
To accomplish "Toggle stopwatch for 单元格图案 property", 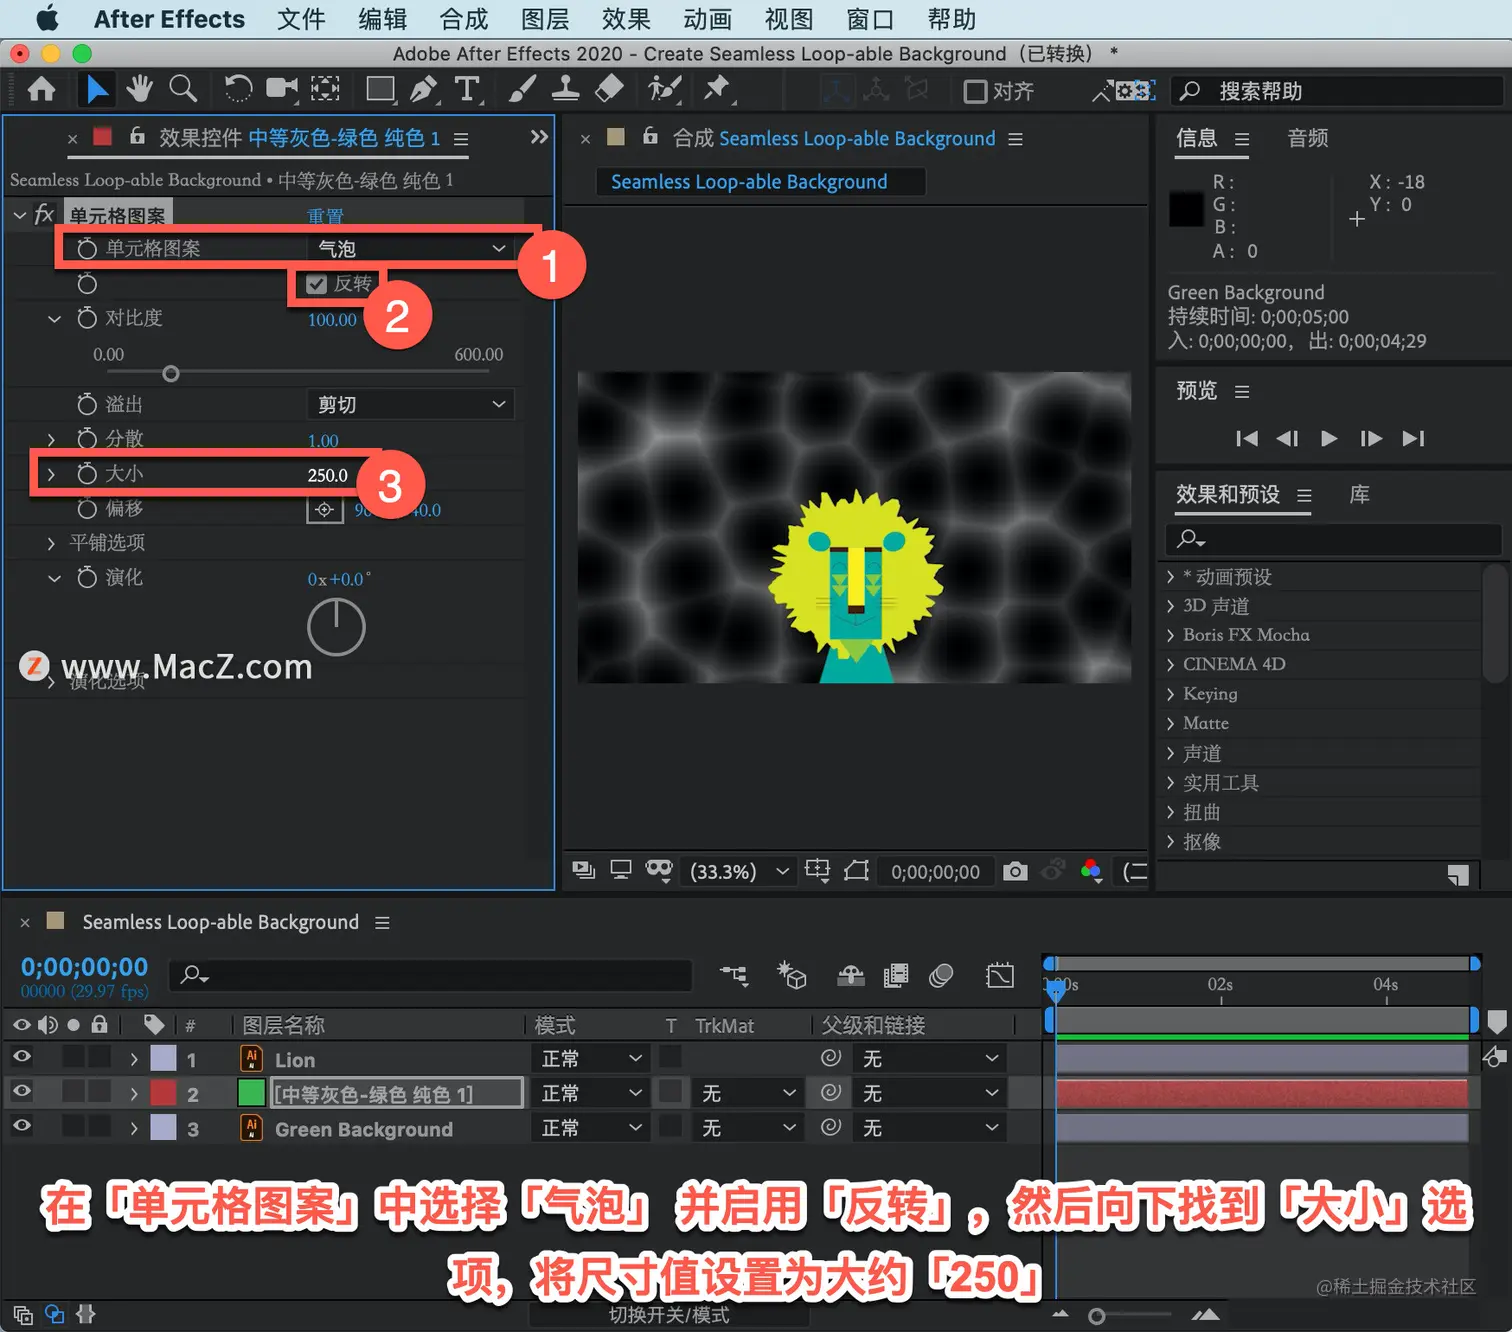I will click(x=87, y=248).
